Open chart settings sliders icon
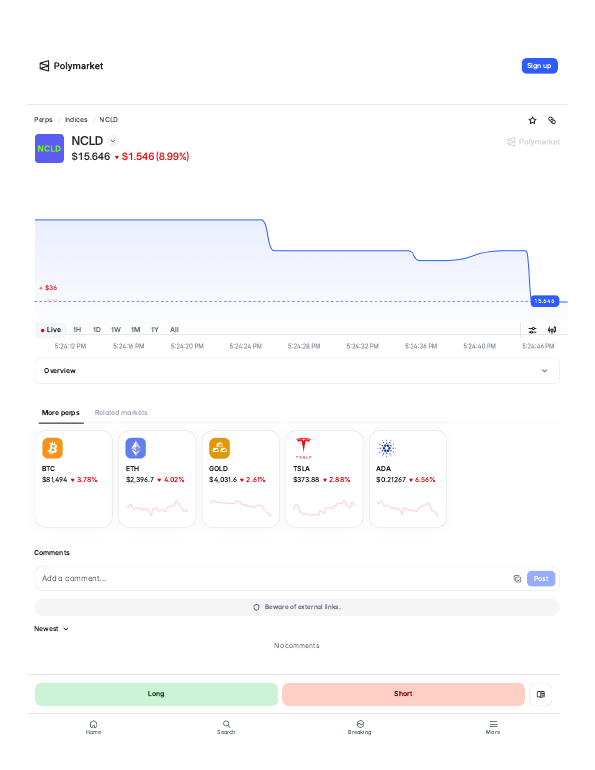Screen dimensions: 595x770 pyautogui.click(x=532, y=330)
